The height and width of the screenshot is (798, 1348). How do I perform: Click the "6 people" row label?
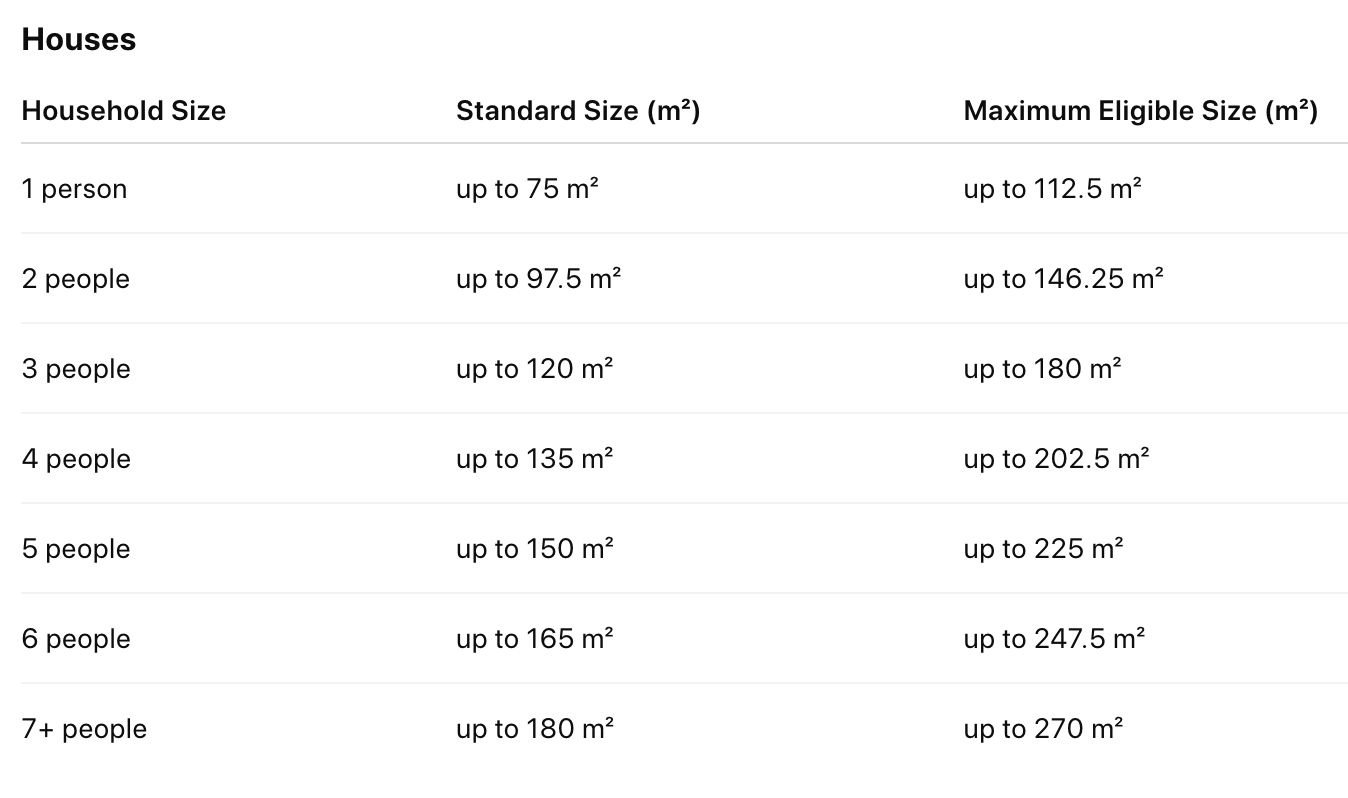(76, 639)
